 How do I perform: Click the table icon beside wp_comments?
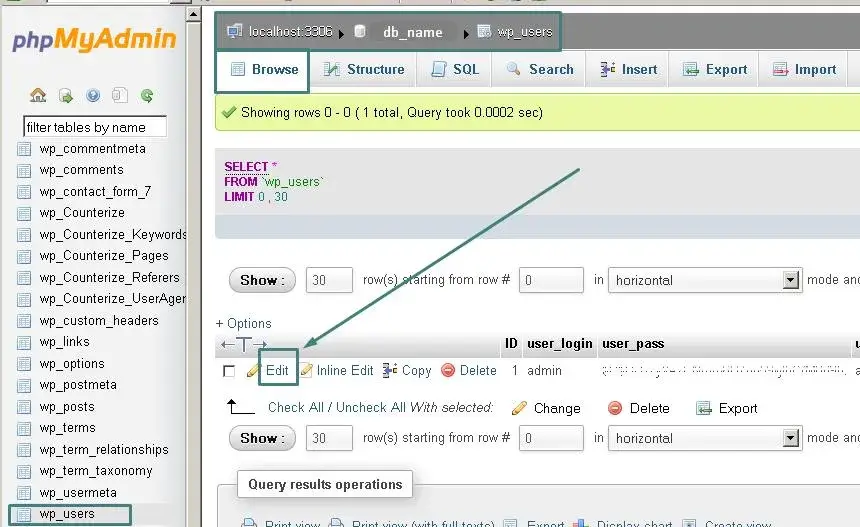[x=24, y=171]
